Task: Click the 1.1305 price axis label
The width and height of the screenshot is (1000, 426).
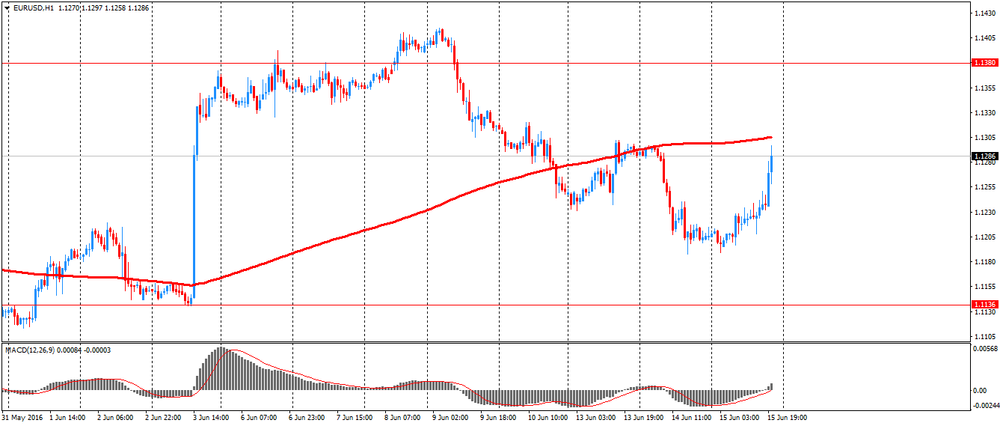Action: tap(983, 137)
